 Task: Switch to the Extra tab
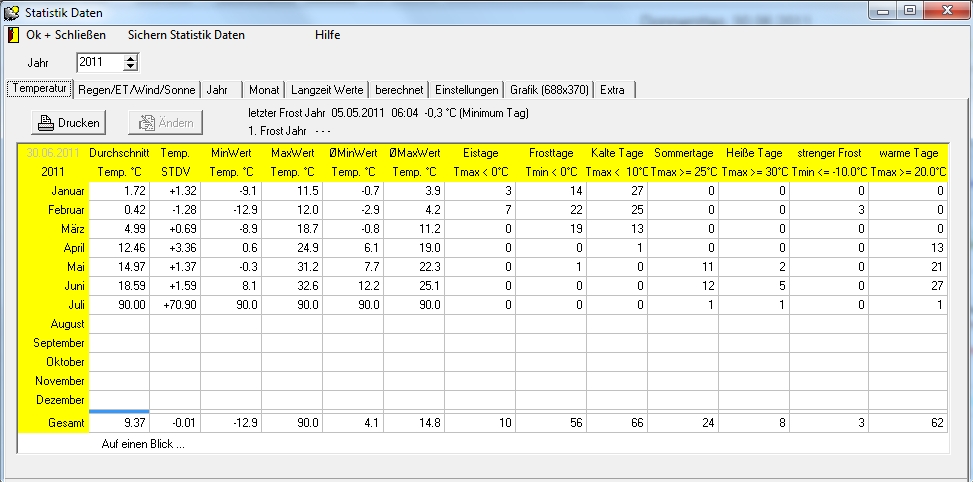point(613,89)
